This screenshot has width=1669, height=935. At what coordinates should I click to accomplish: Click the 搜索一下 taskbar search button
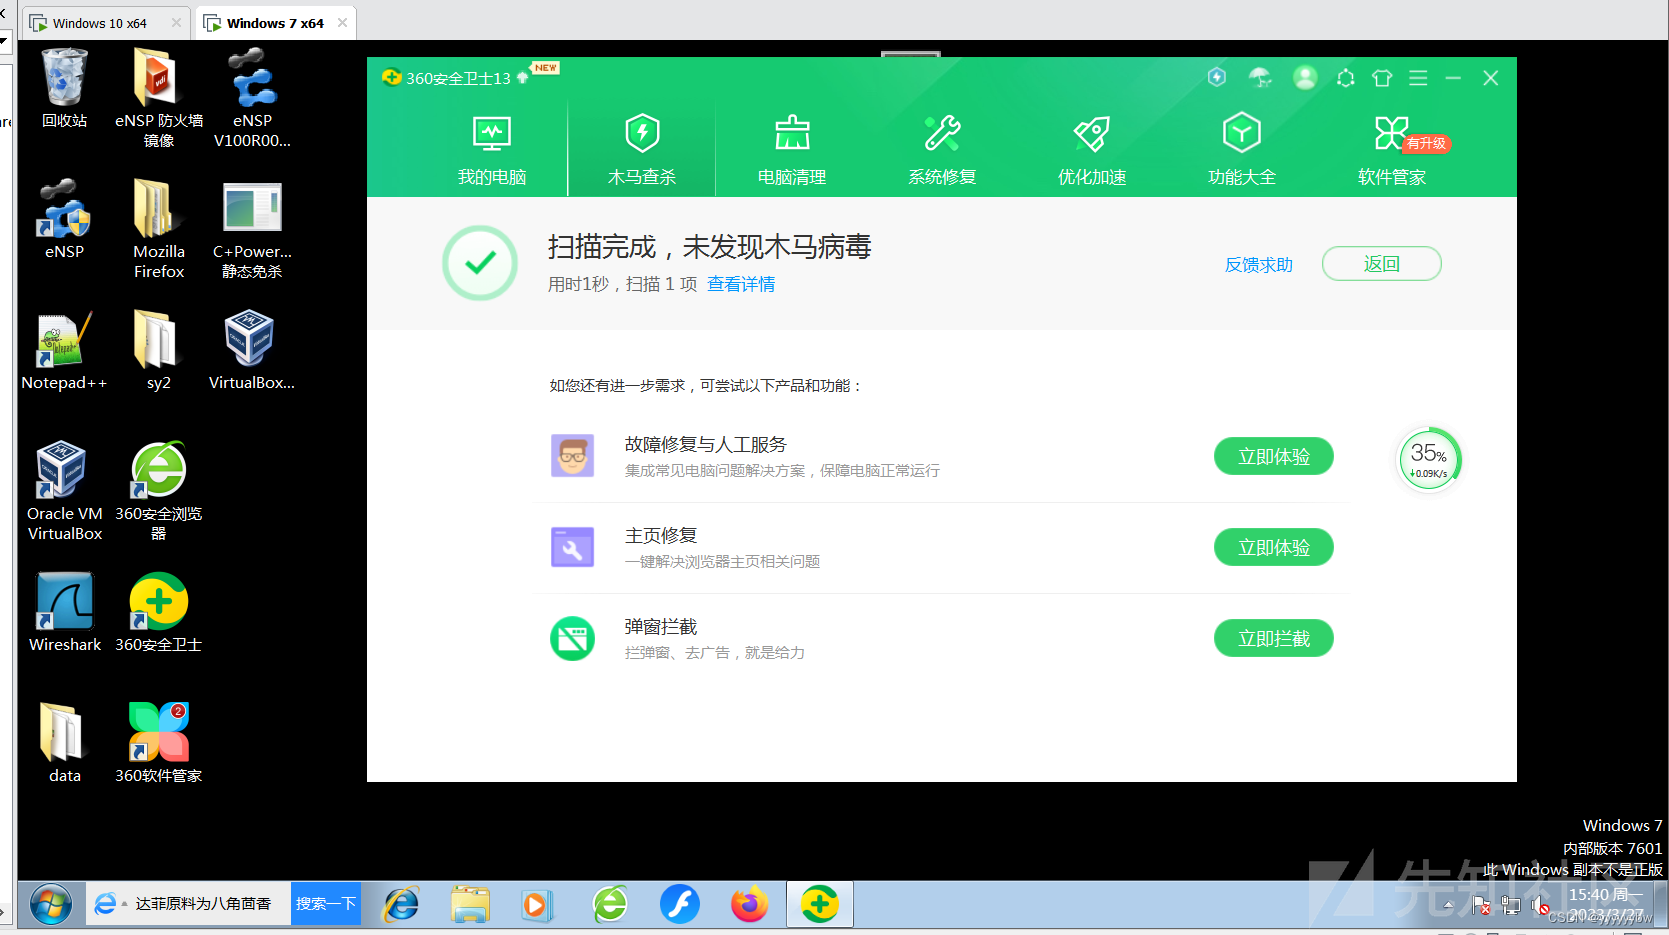(x=326, y=904)
